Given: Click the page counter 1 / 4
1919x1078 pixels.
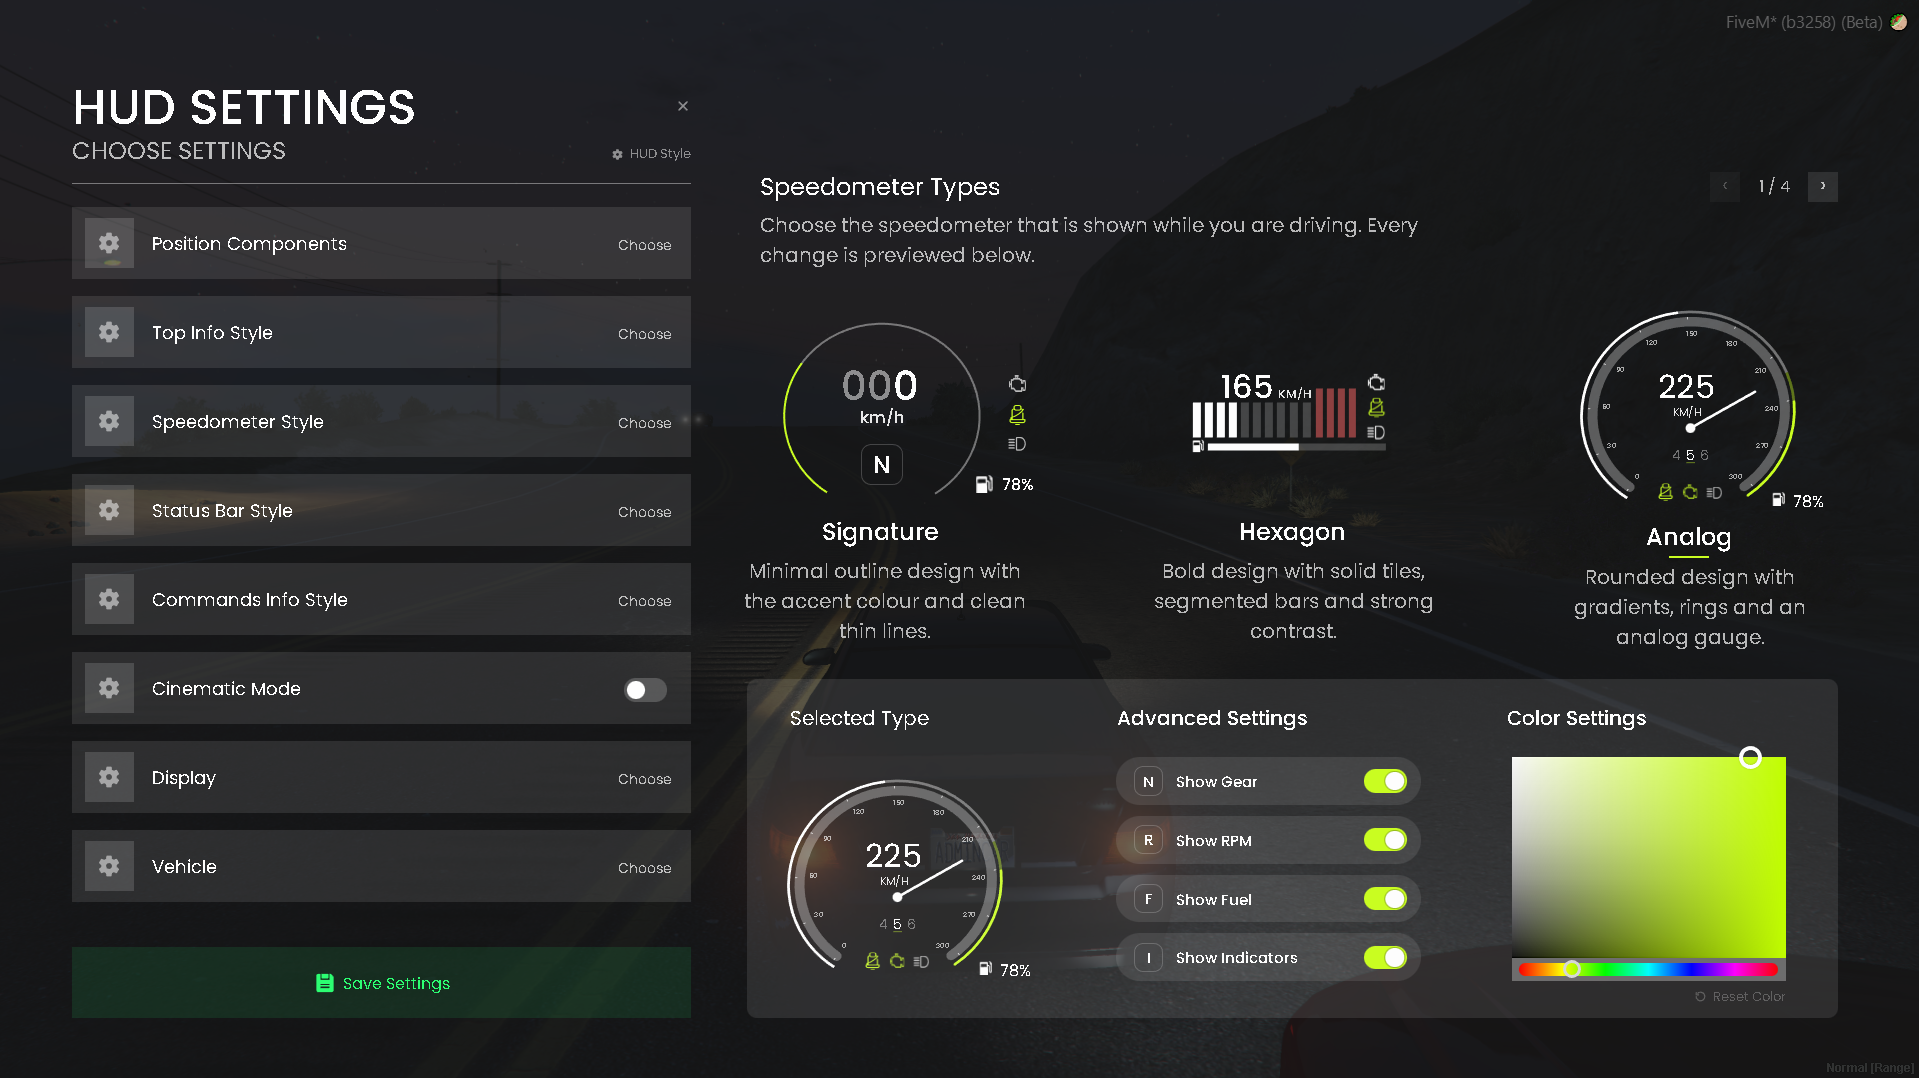Looking at the screenshot, I should 1774,186.
